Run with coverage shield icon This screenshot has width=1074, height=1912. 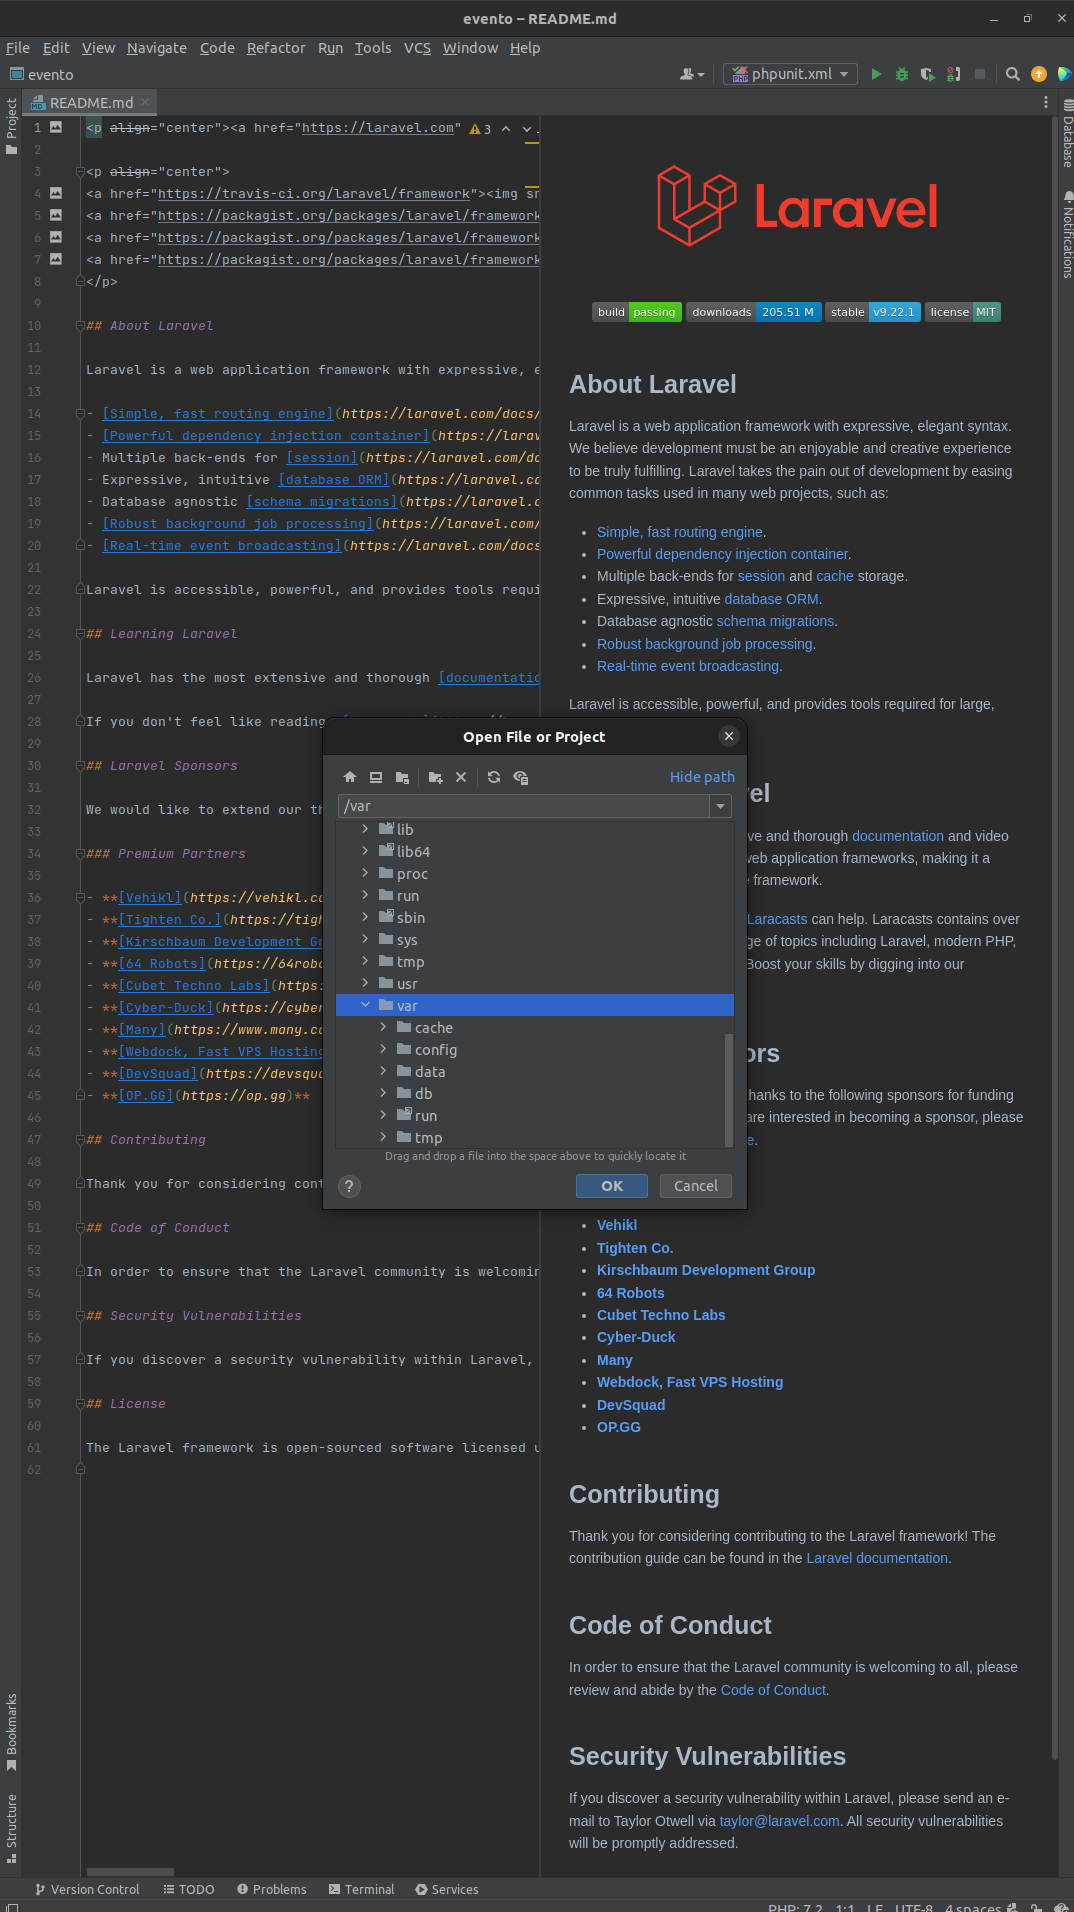[x=928, y=74]
